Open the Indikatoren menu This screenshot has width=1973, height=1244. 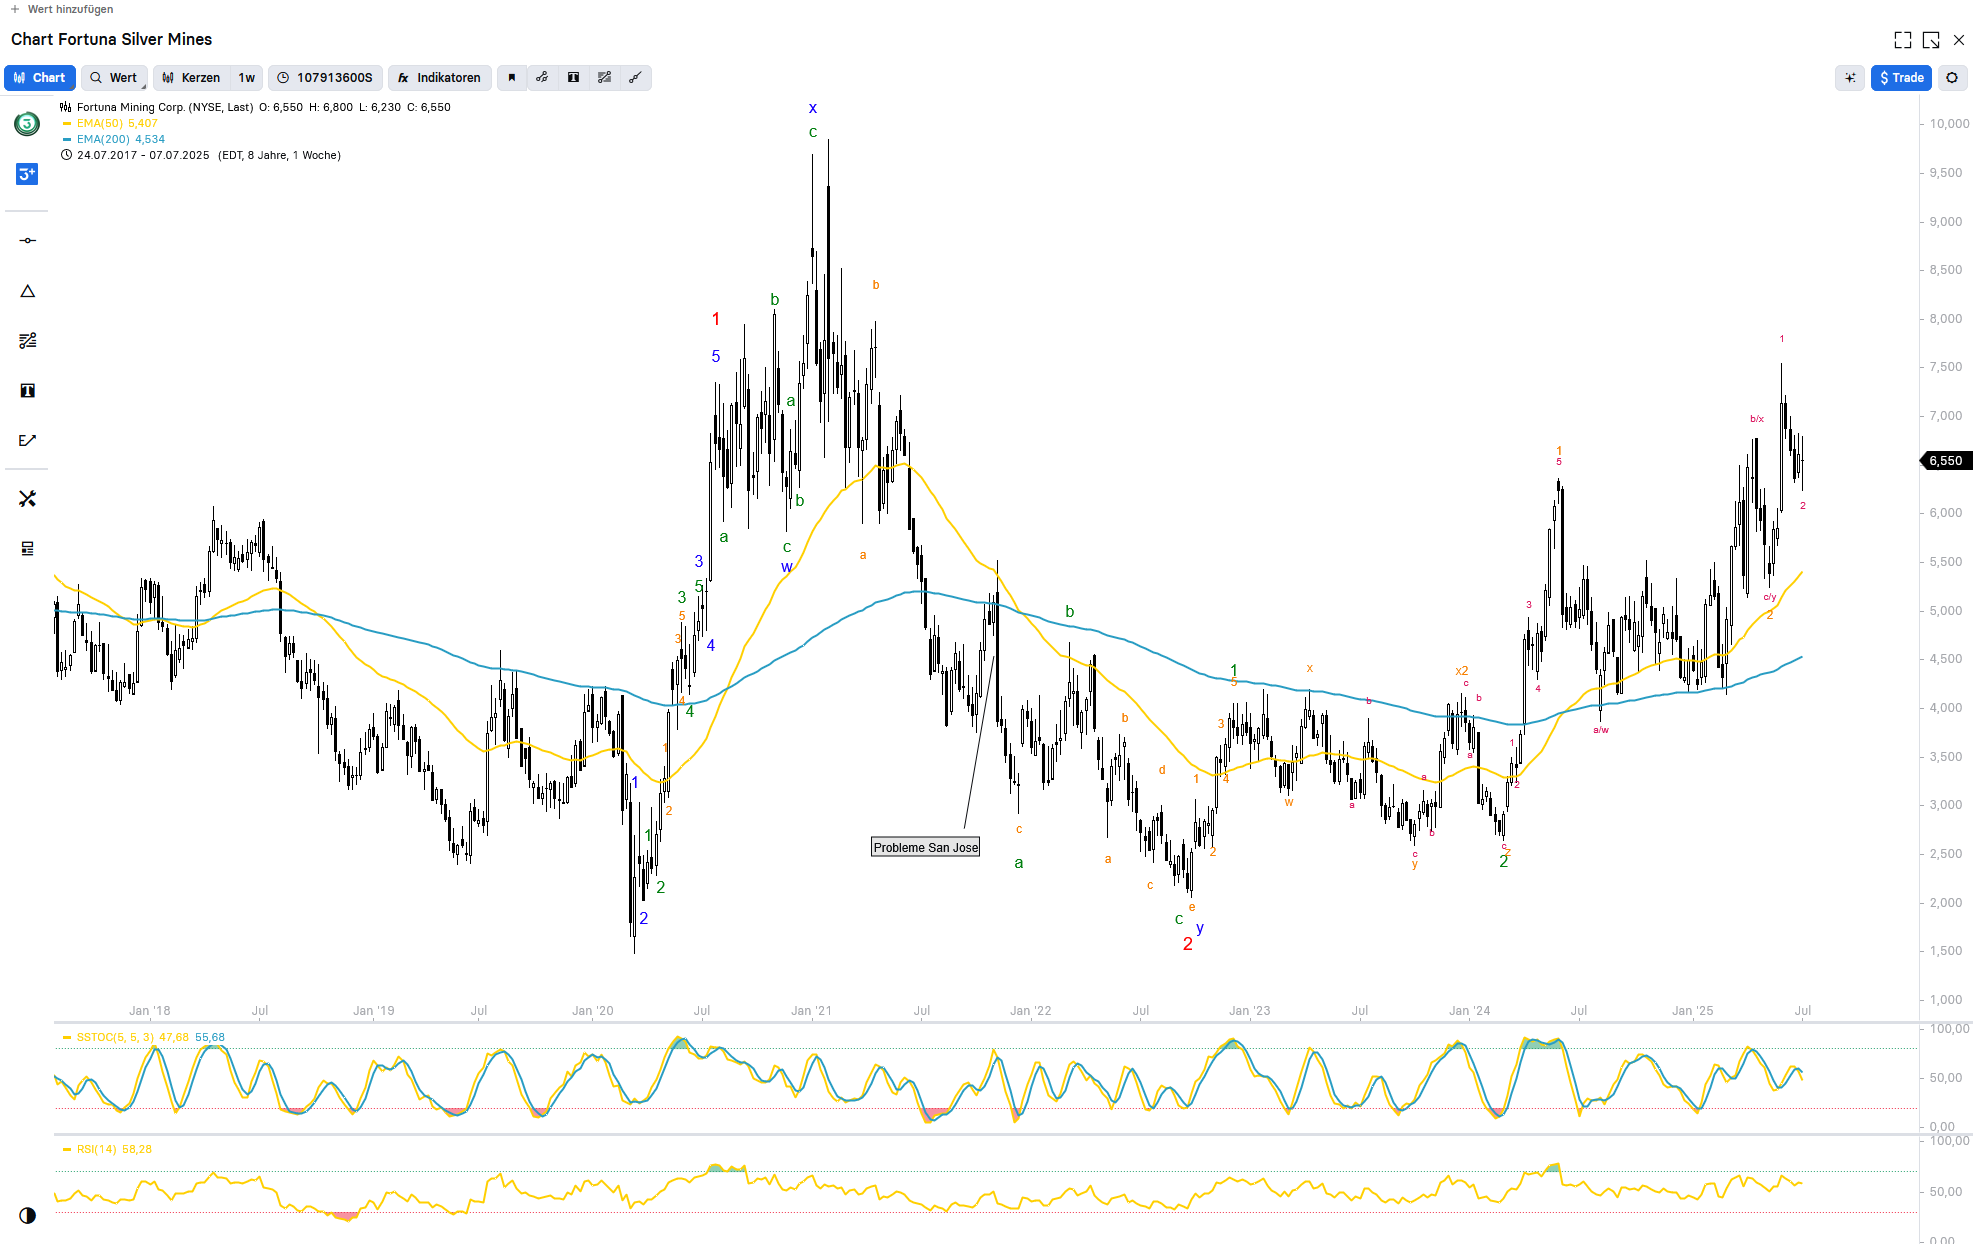coord(439,78)
